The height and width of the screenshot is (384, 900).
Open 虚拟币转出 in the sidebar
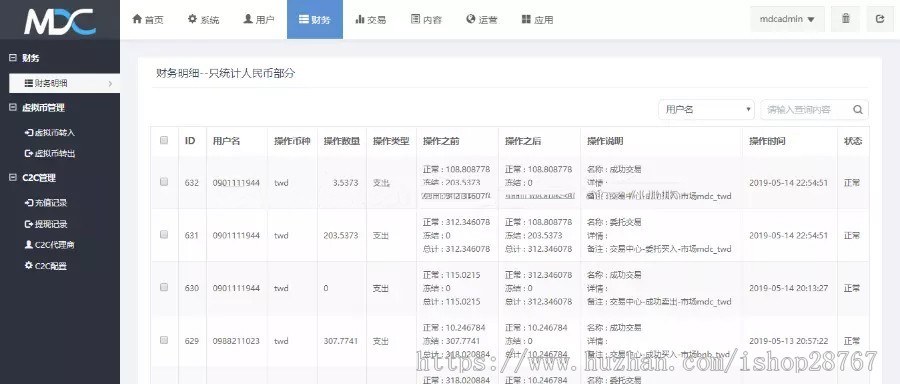49,153
